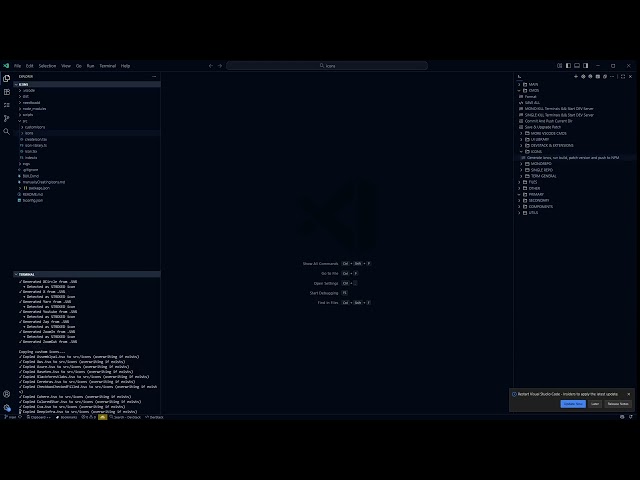Open the Go menu
The image size is (640, 480).
pyautogui.click(x=79, y=66)
